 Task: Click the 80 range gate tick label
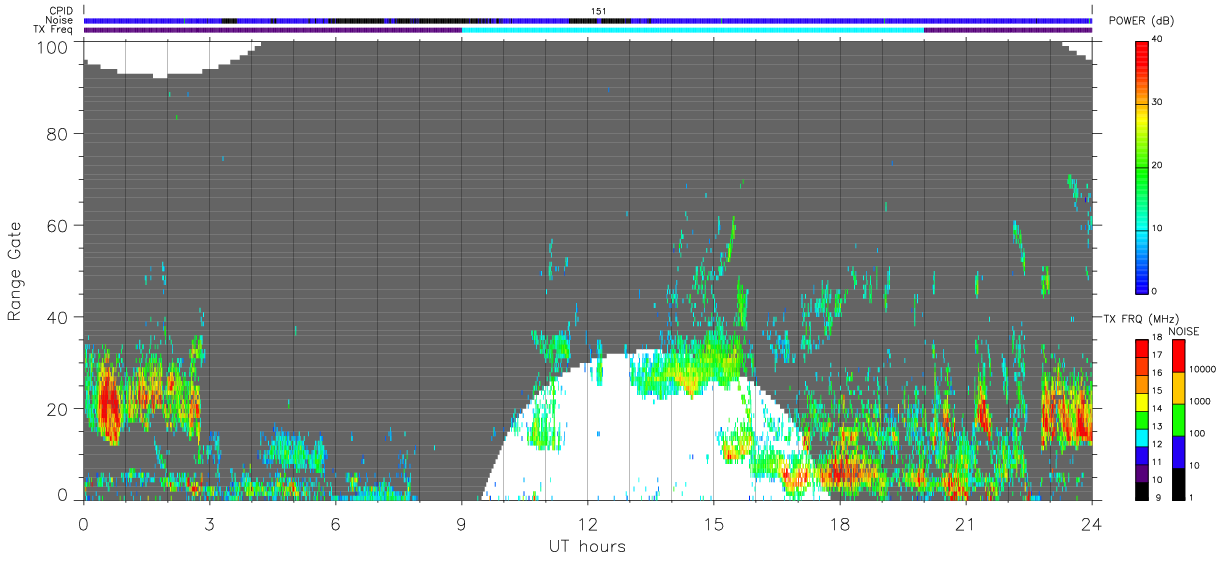point(56,133)
